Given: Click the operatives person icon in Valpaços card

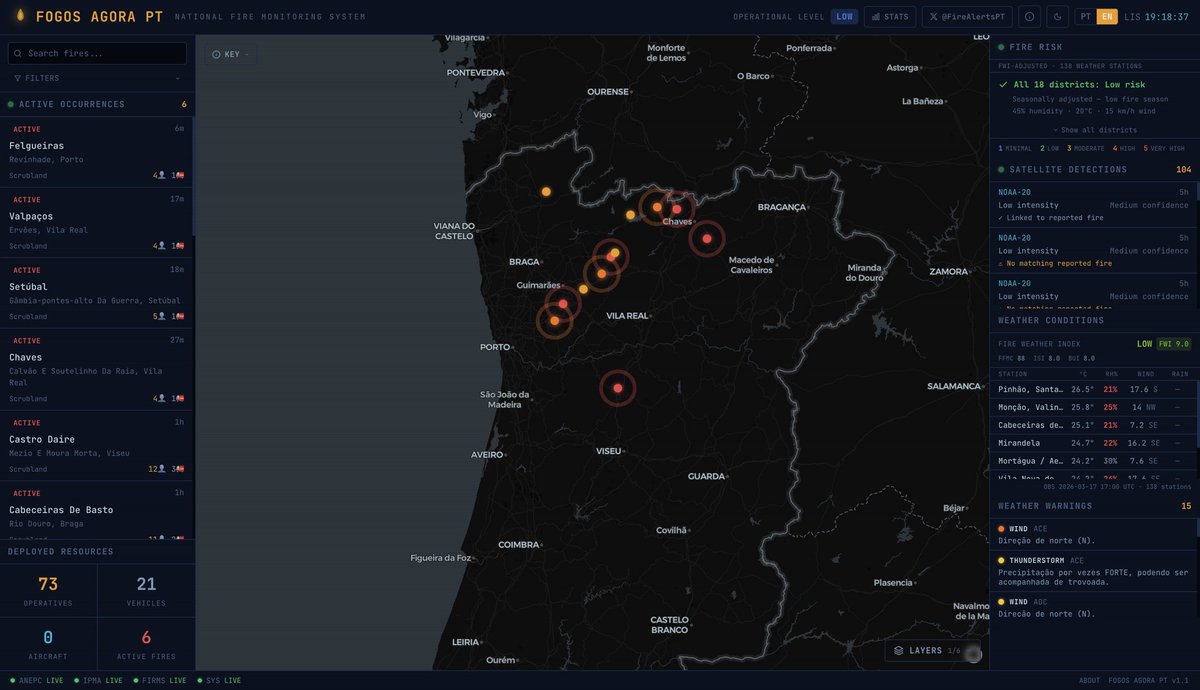Looking at the screenshot, I should click(x=162, y=246).
